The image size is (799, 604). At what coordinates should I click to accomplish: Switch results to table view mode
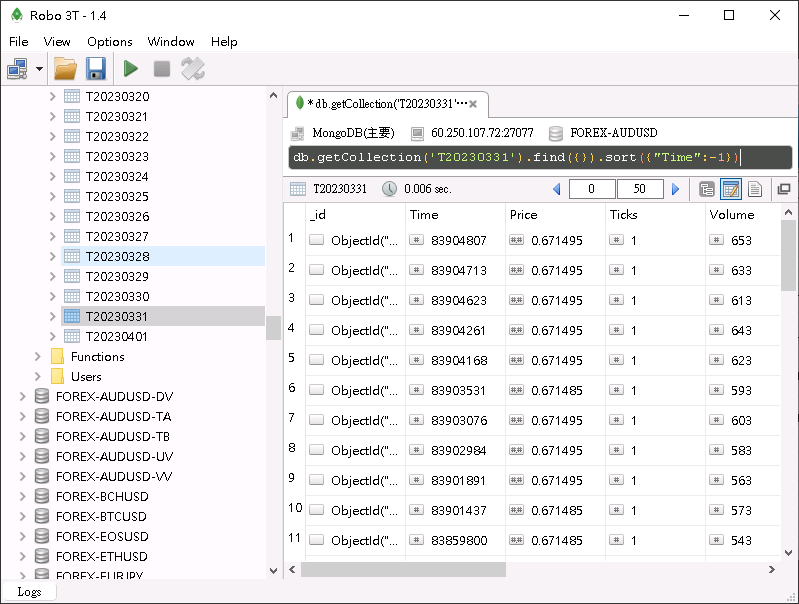click(731, 189)
